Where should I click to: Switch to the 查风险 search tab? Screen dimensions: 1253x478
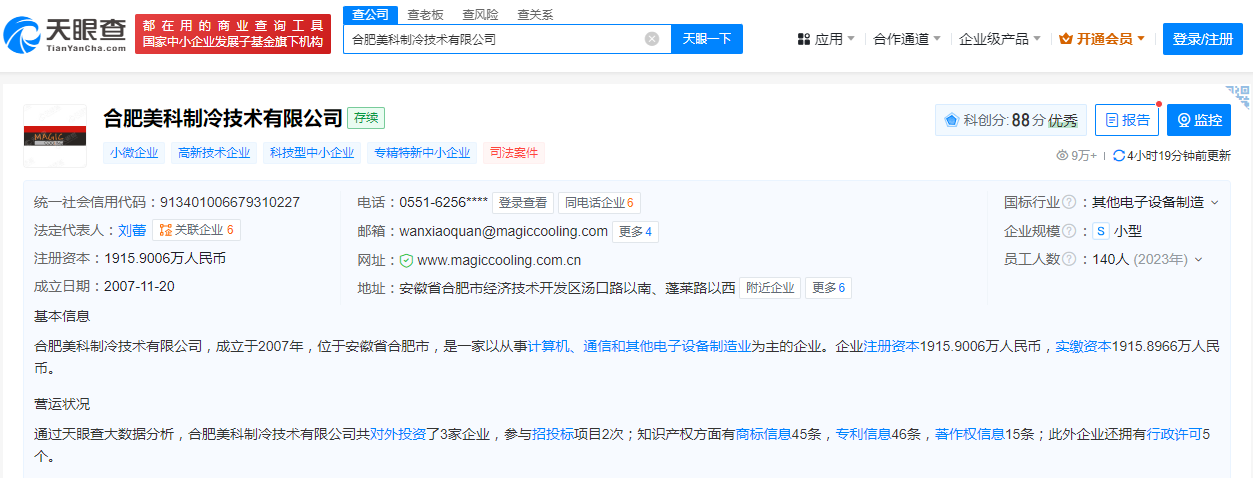click(480, 14)
